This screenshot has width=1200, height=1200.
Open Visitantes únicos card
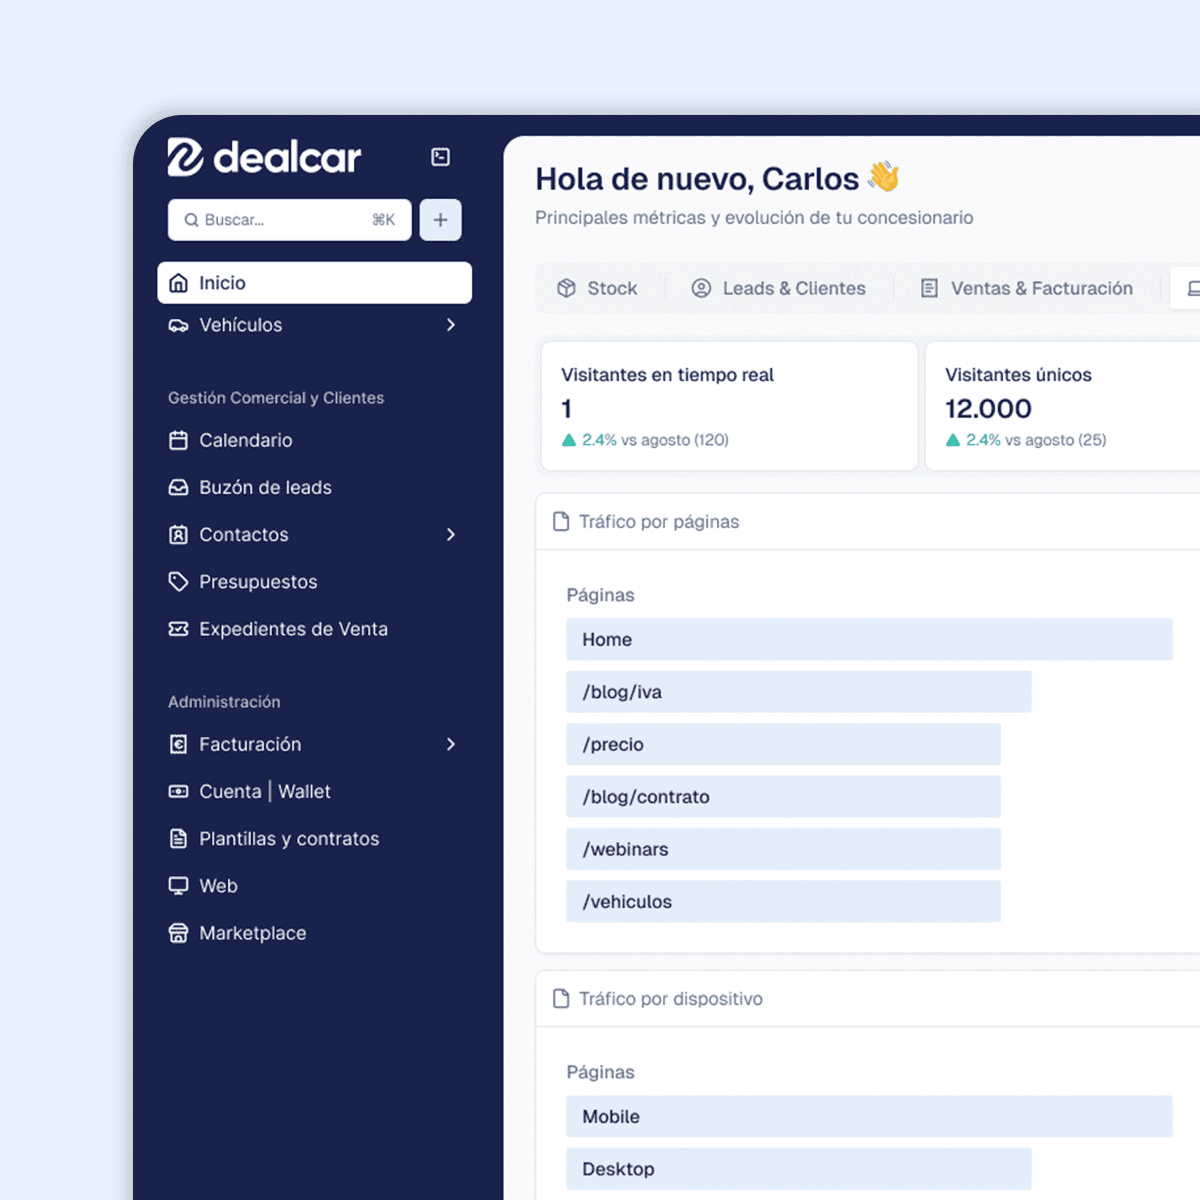pyautogui.click(x=1062, y=406)
